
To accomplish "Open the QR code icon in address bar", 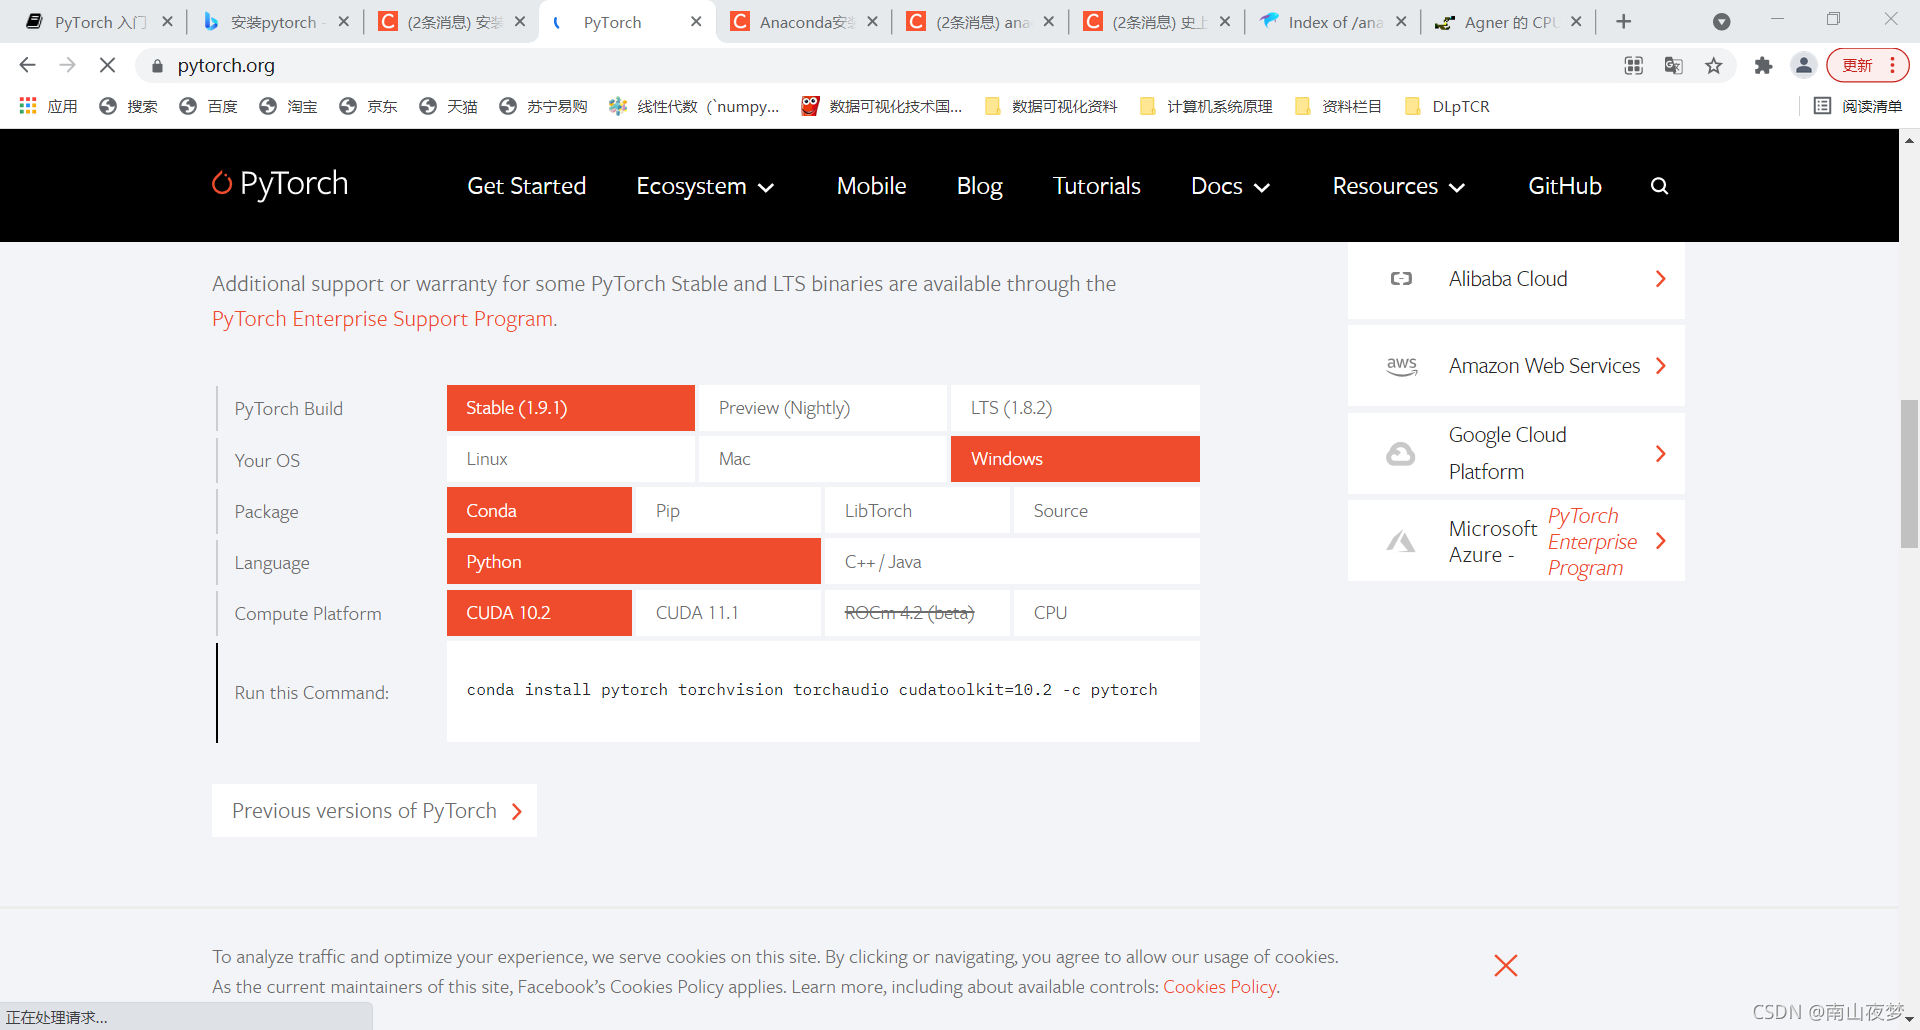I will (x=1634, y=66).
